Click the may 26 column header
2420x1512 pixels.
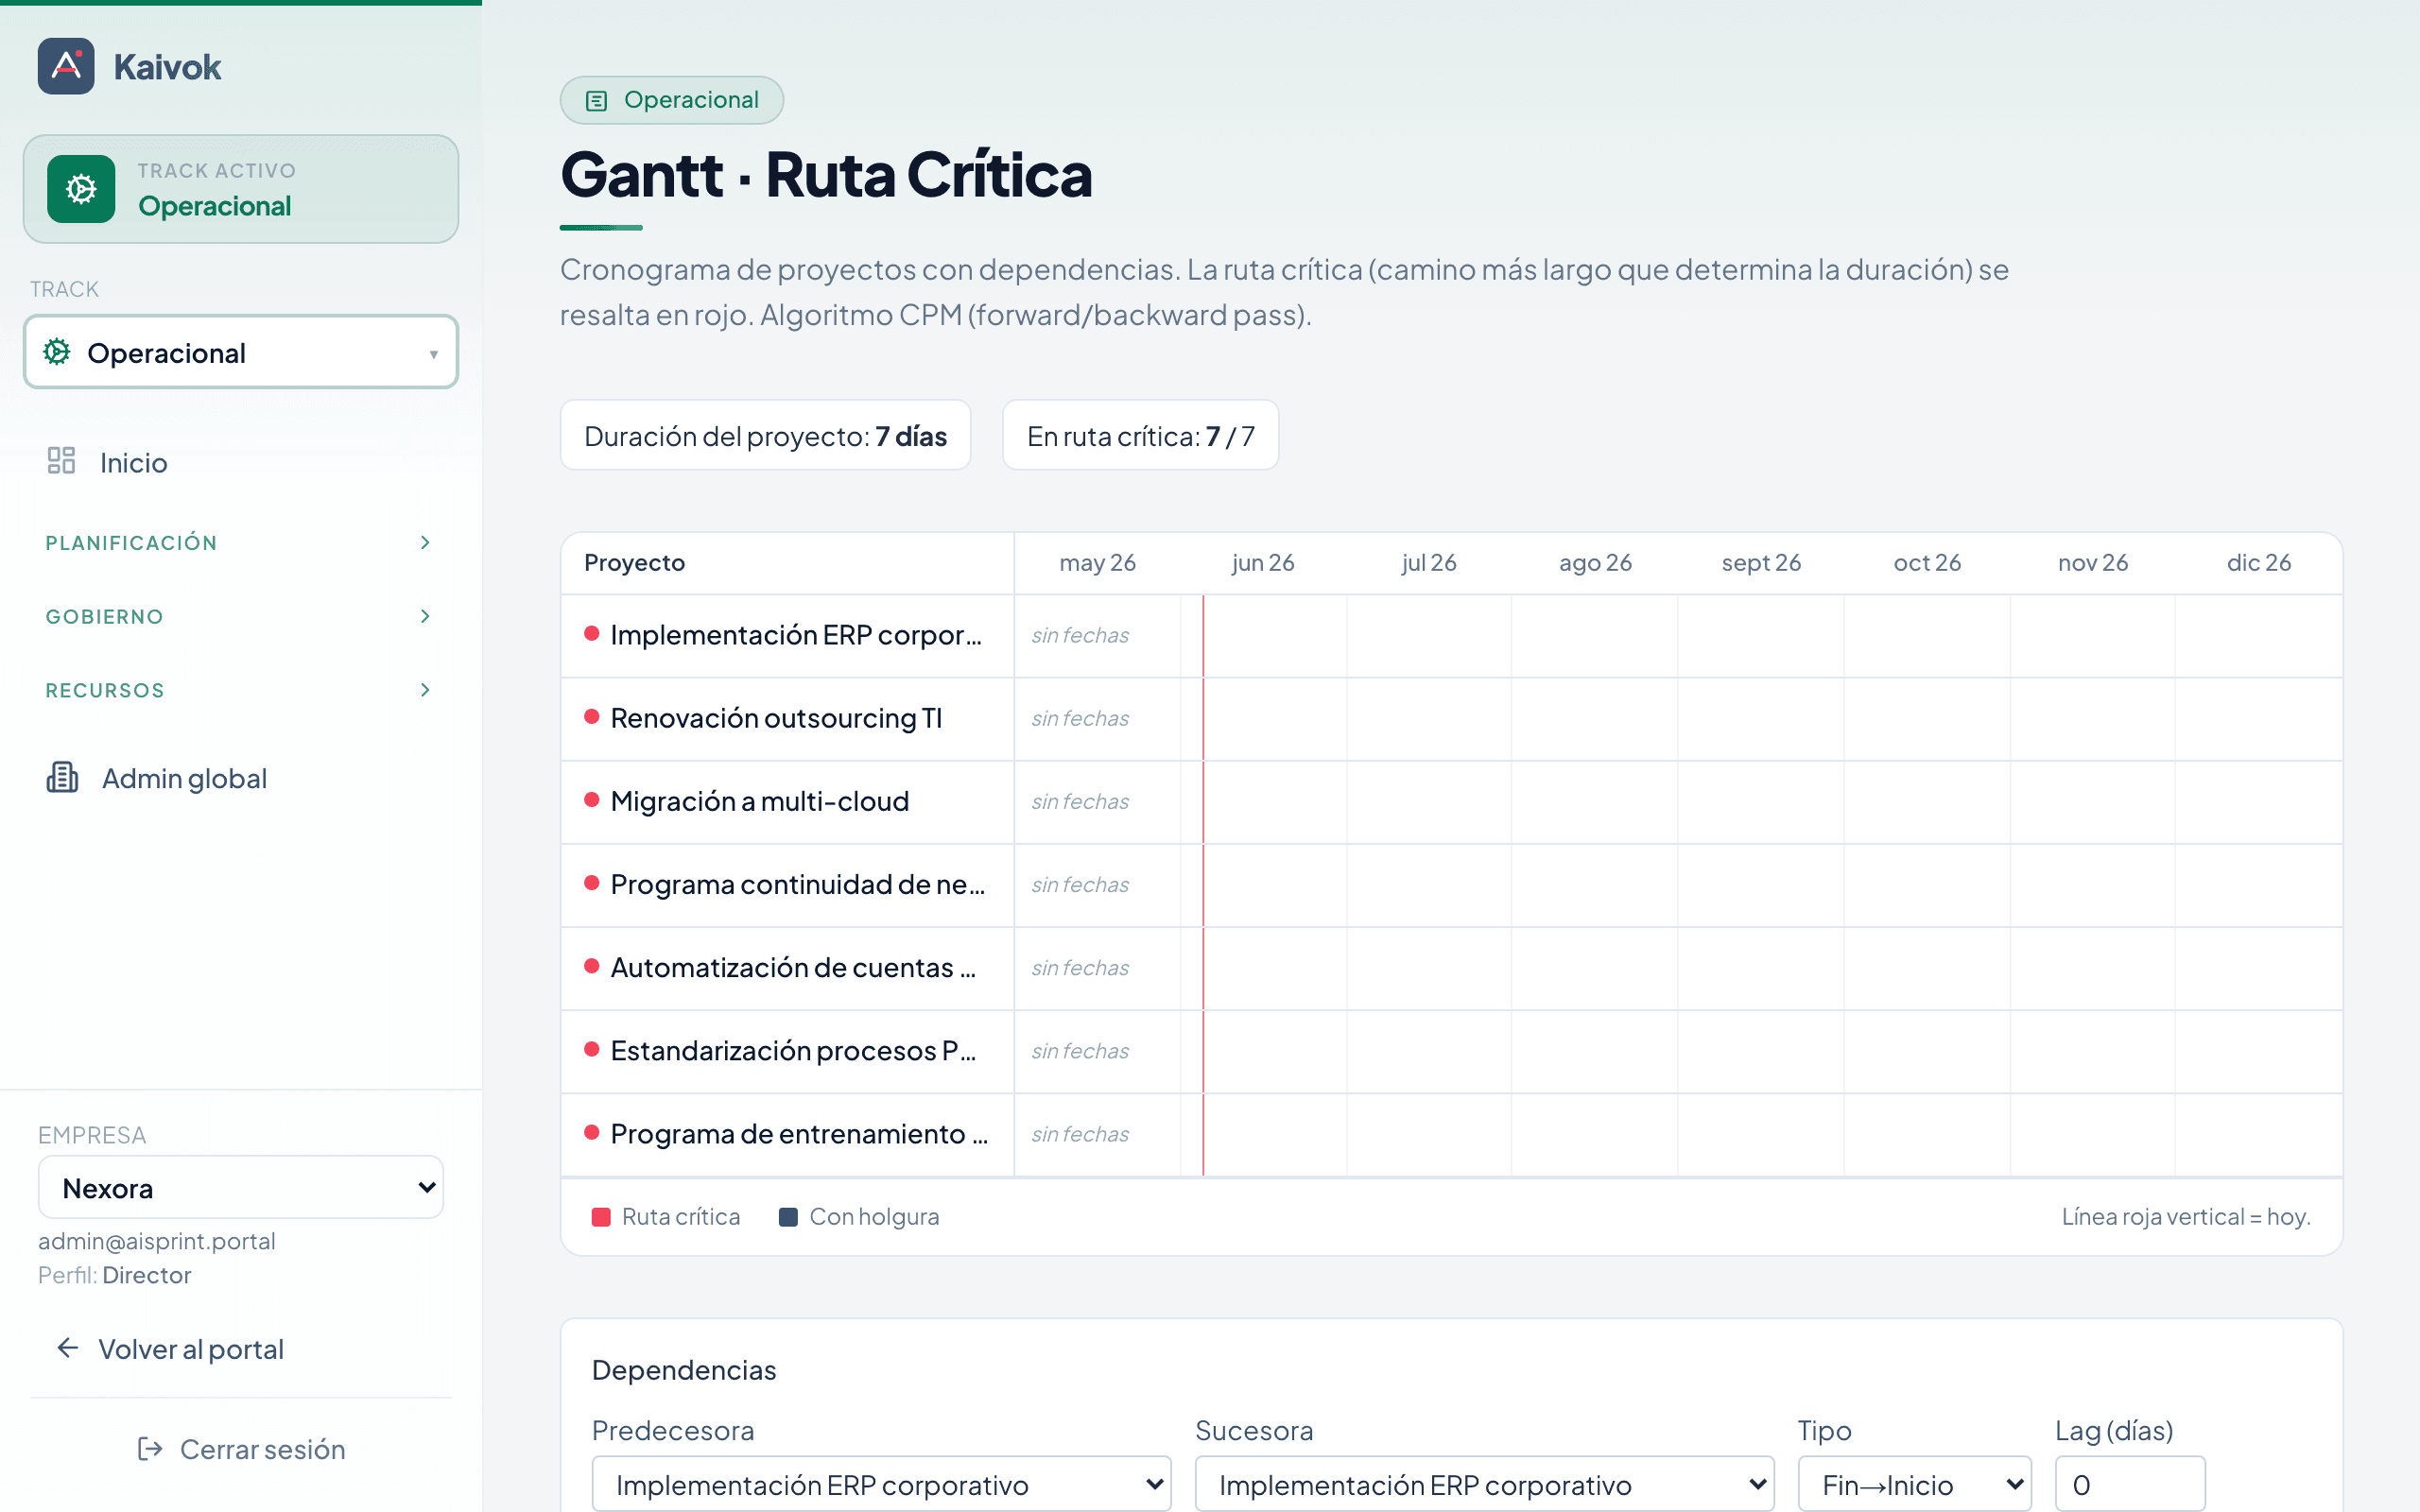(x=1097, y=562)
